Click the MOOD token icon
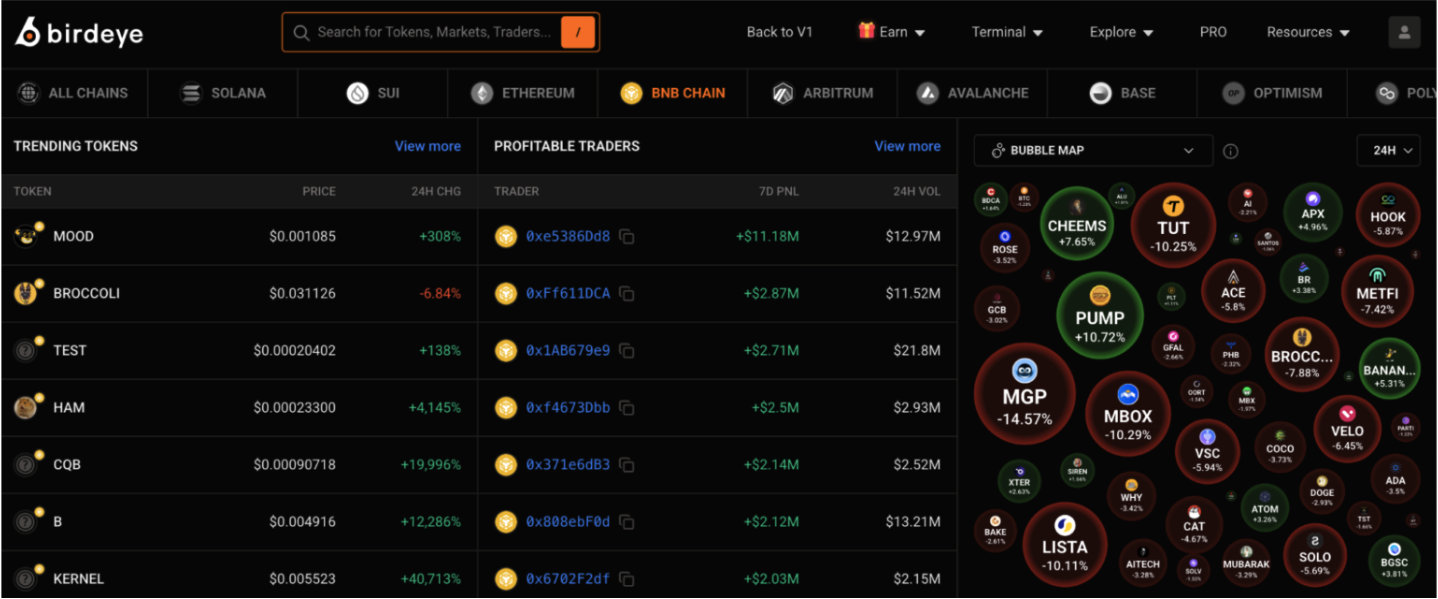This screenshot has width=1438, height=599. [27, 236]
